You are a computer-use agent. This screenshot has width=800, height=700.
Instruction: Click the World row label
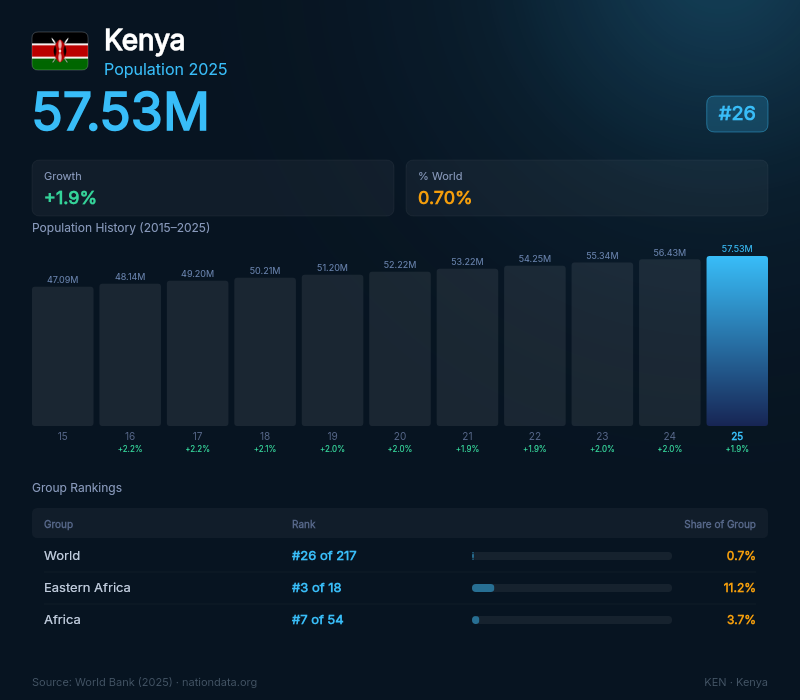[62, 556]
